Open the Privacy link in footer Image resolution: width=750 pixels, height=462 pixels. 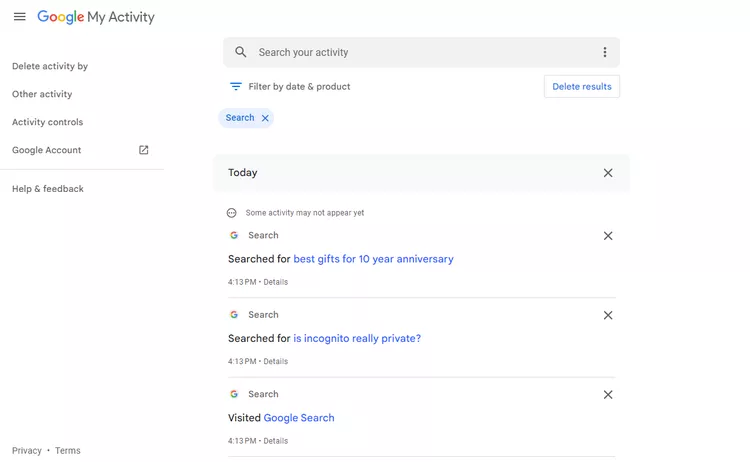pos(27,451)
